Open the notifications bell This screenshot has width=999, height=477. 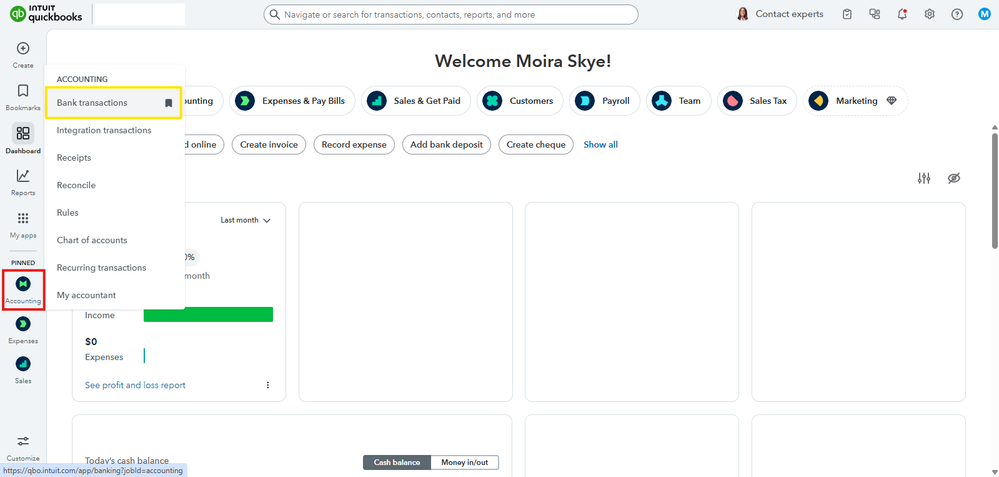(x=902, y=14)
